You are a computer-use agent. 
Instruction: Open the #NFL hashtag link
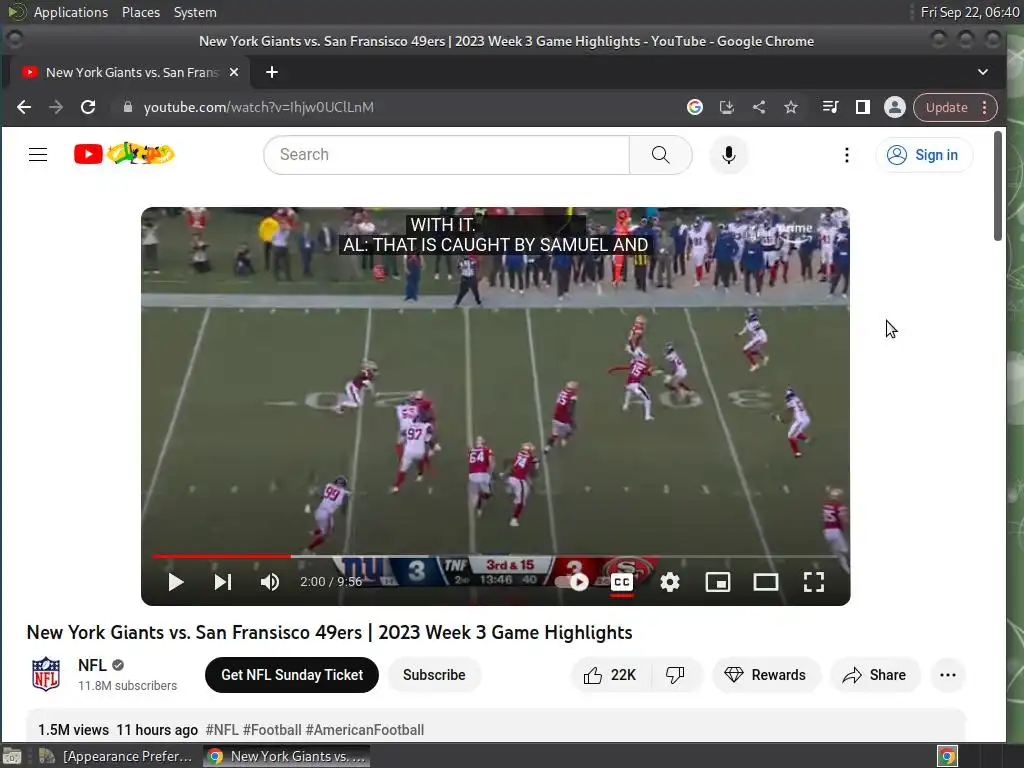click(x=222, y=729)
